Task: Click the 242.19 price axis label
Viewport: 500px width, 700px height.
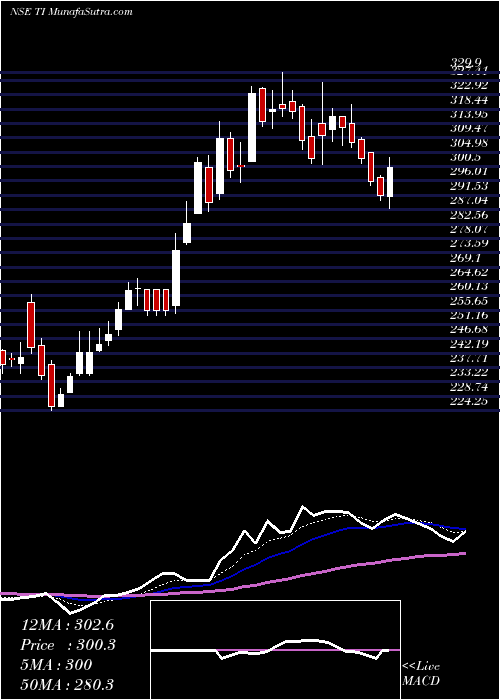Action: tap(471, 344)
